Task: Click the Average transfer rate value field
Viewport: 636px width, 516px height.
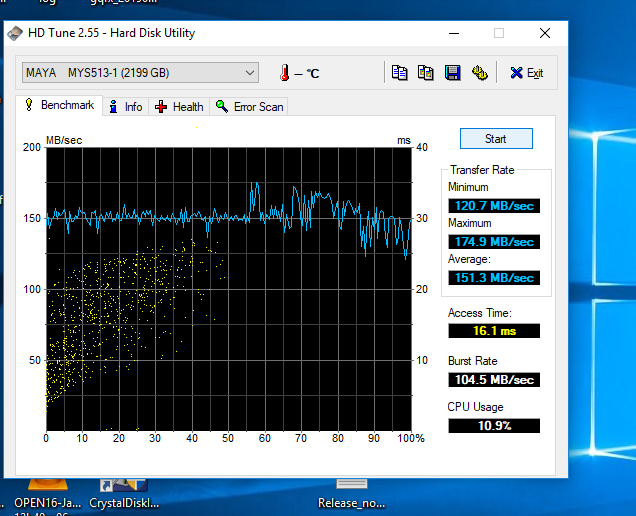Action: pos(494,278)
